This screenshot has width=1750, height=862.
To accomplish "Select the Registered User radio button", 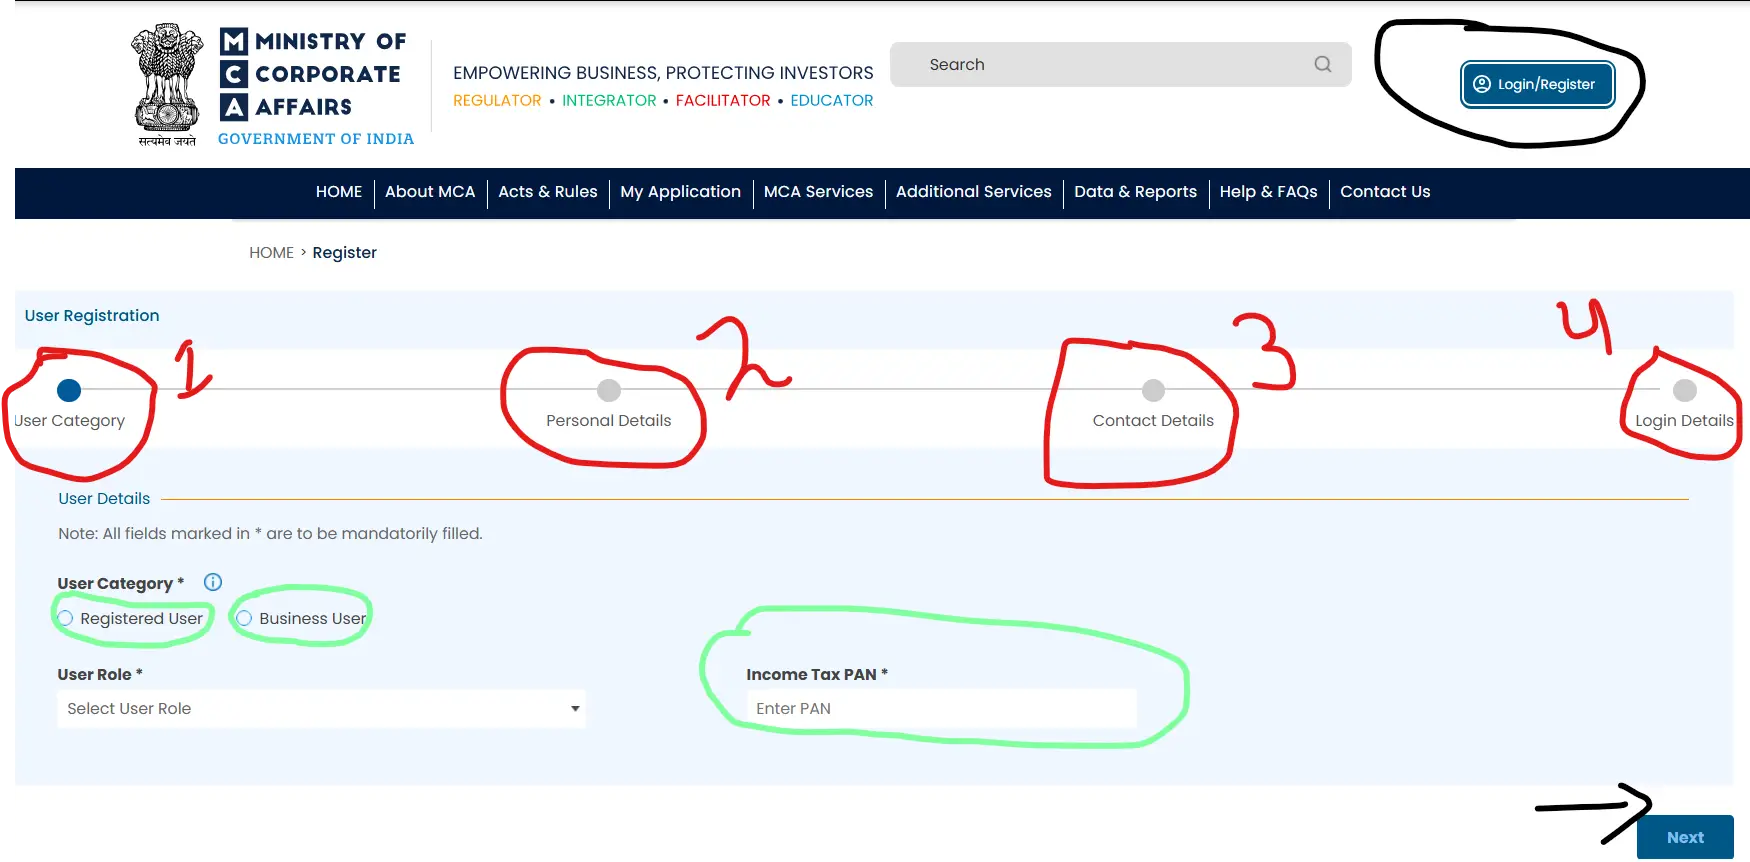I will (x=66, y=618).
